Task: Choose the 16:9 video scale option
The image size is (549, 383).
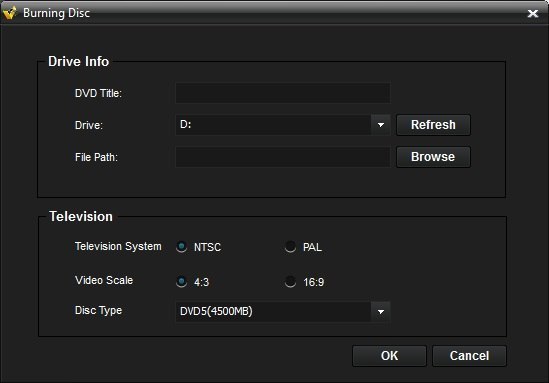Action: (290, 281)
